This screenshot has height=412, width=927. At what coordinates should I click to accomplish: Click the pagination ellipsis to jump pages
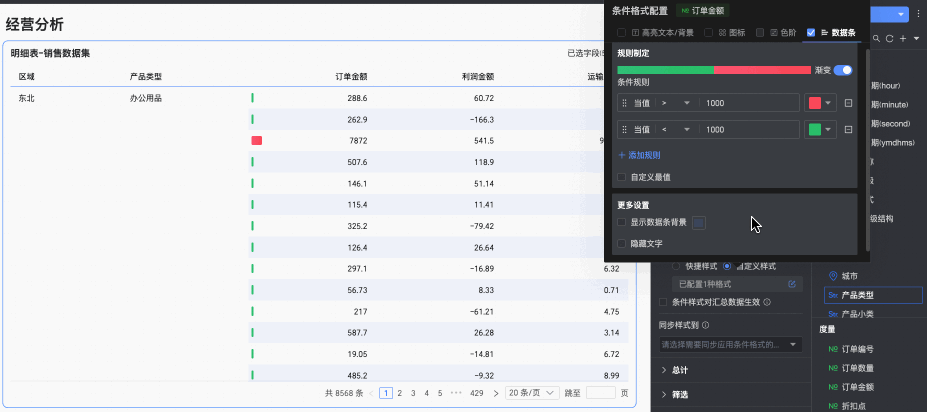[456, 393]
